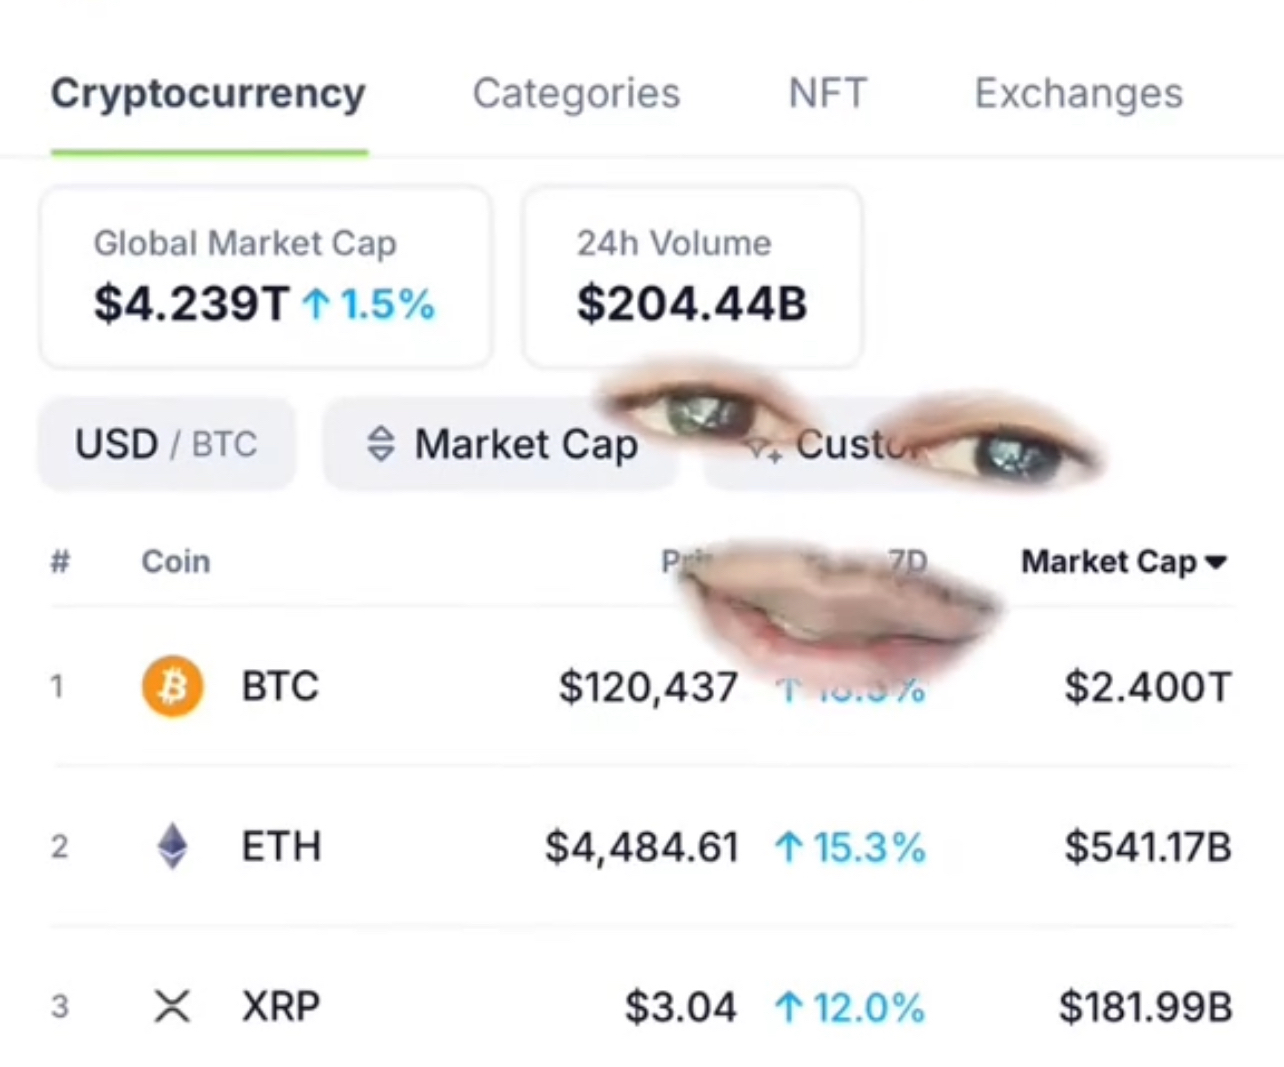Click the Bitcoin coin logo icon
This screenshot has height=1067, width=1284.
coord(172,687)
